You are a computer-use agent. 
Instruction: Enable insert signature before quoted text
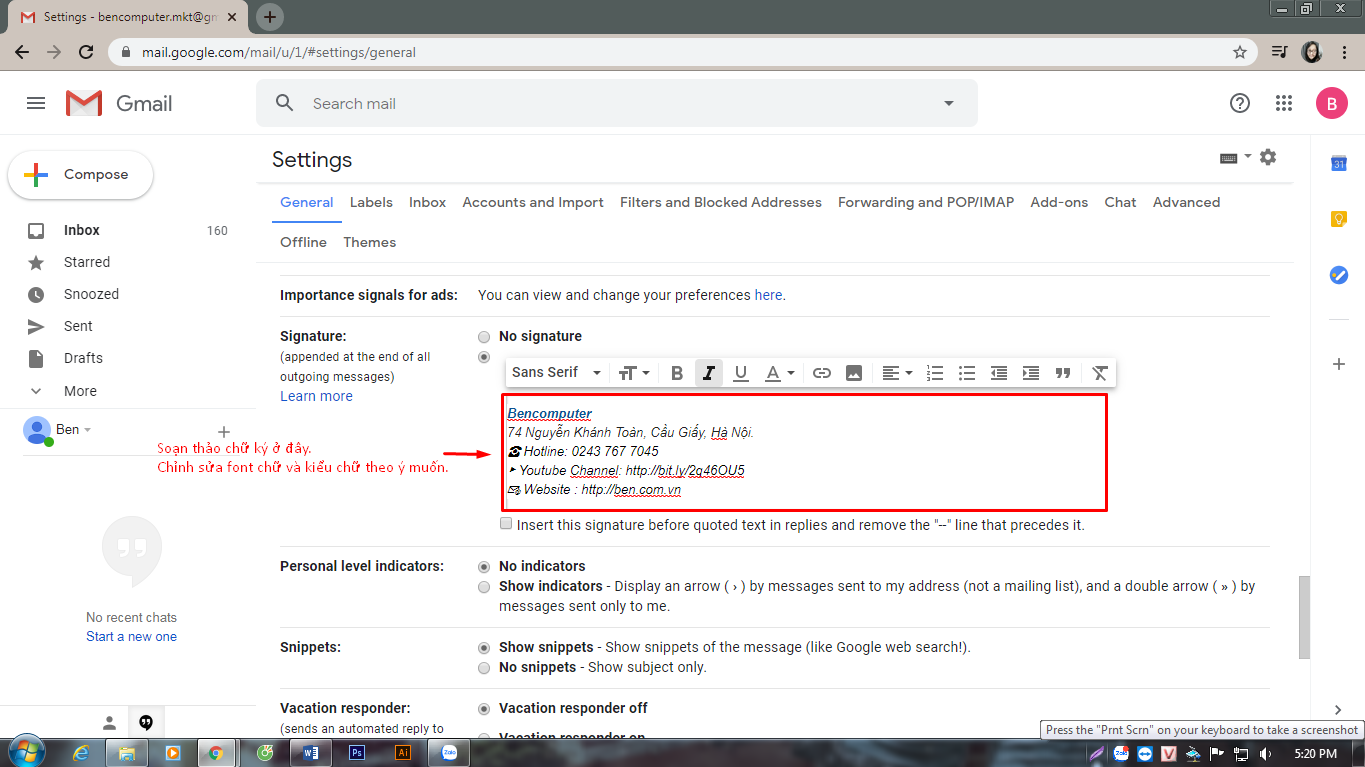(506, 524)
